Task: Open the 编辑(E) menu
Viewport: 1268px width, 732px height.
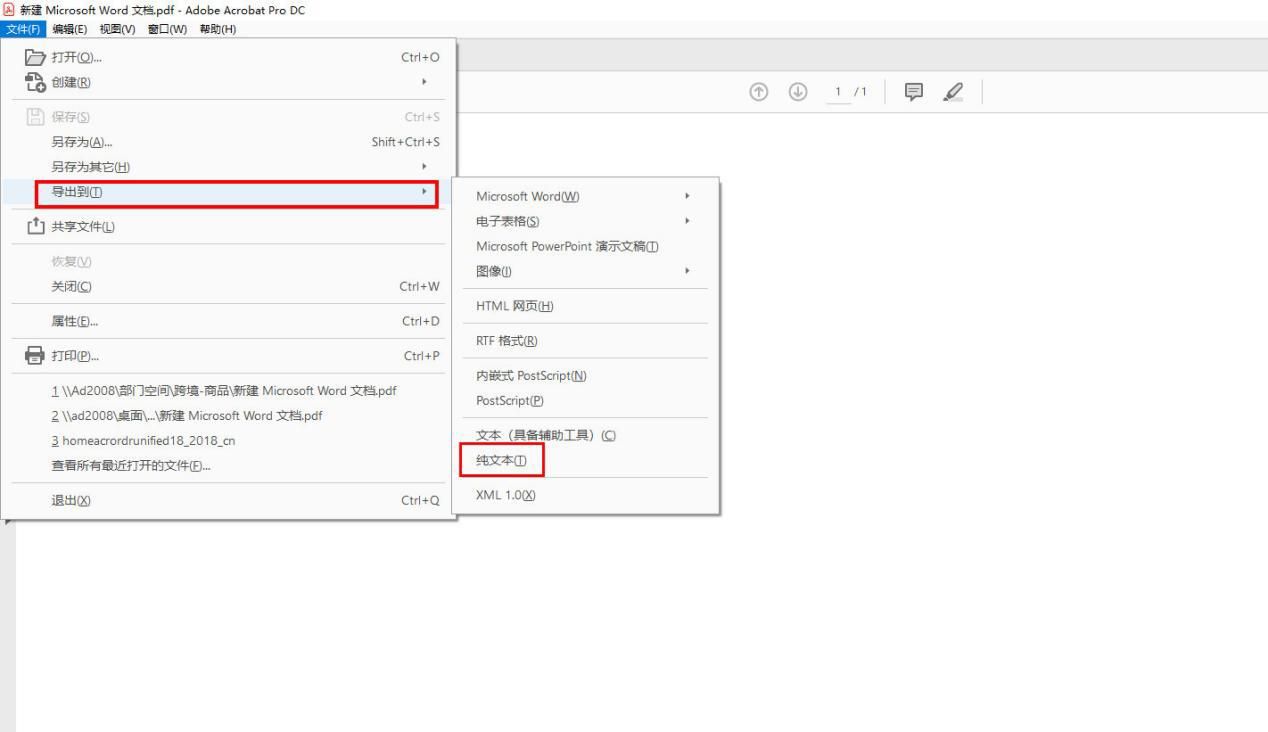Action: pos(71,29)
